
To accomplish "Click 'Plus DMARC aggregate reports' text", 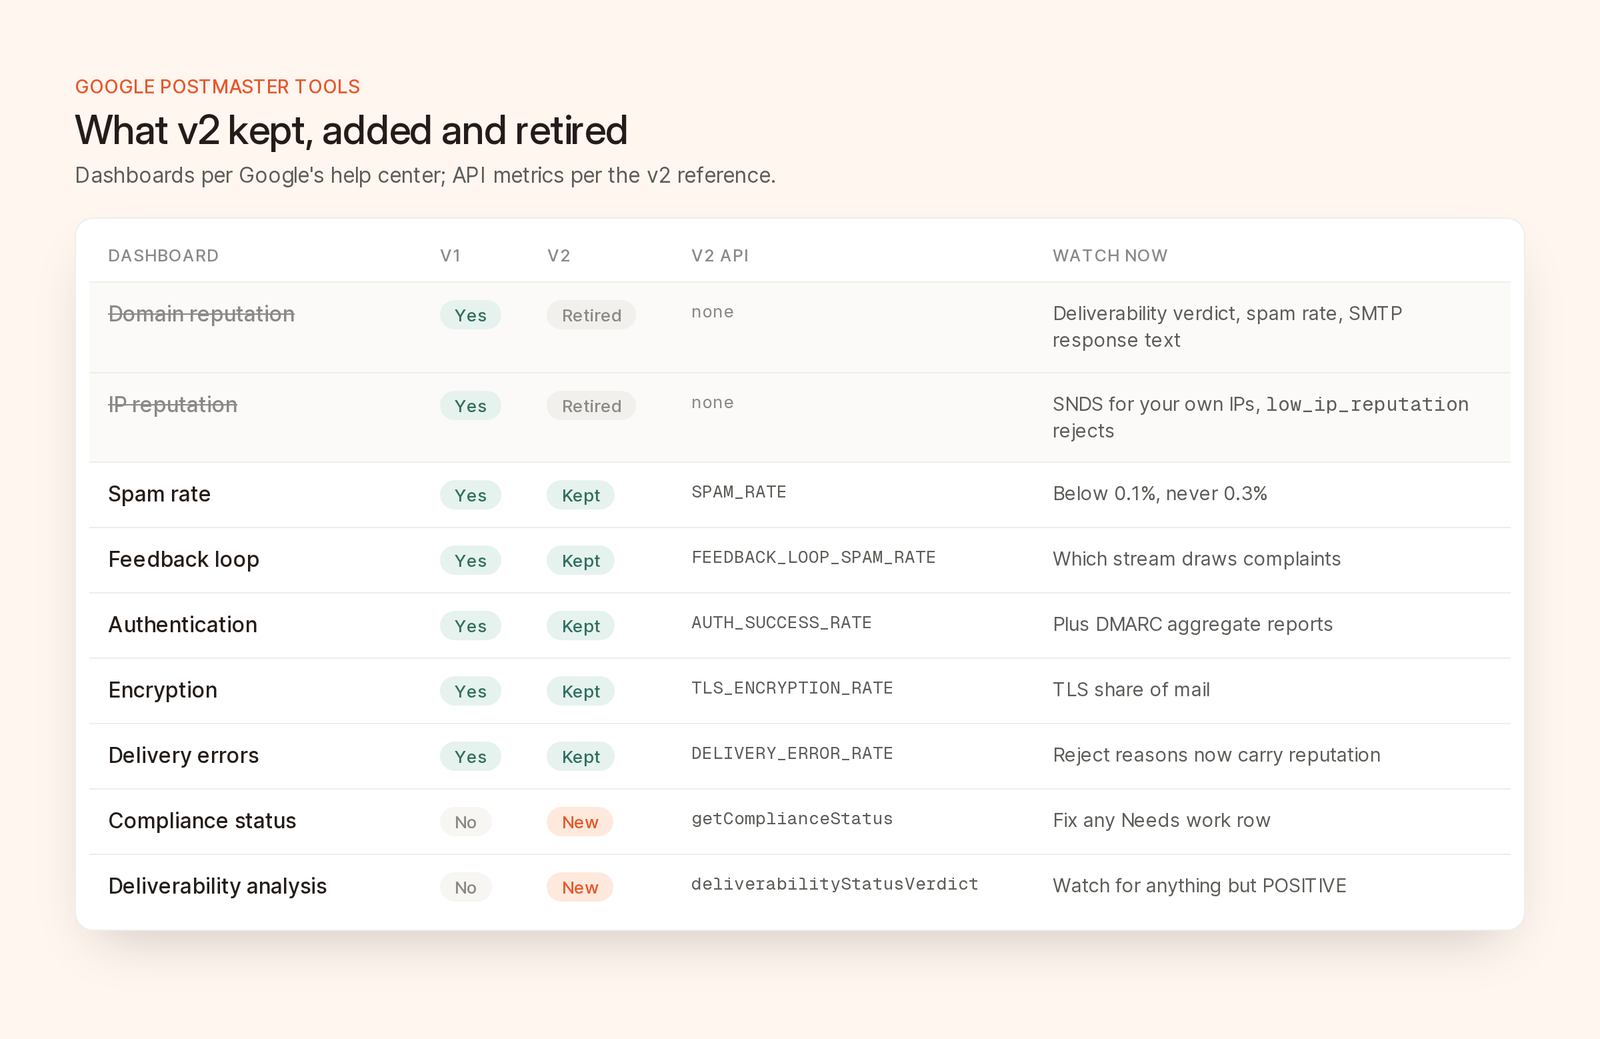I will [x=1192, y=624].
